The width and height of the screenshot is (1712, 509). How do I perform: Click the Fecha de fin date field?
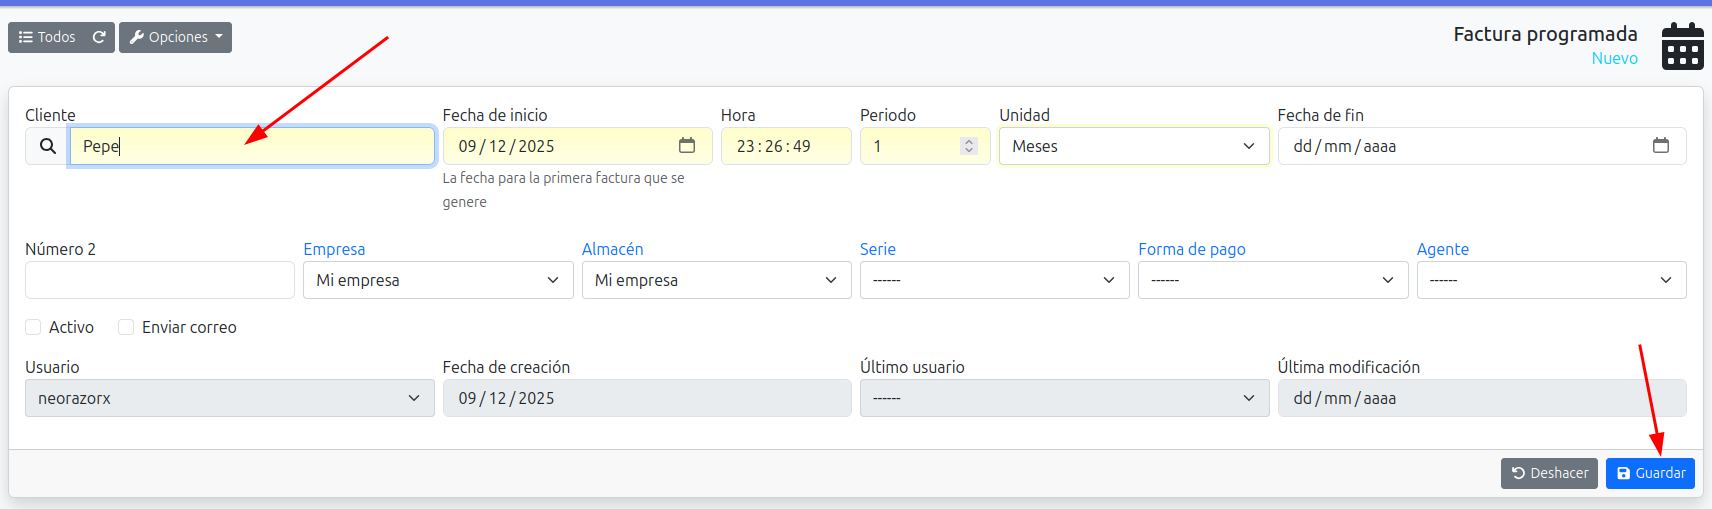pyautogui.click(x=1482, y=146)
